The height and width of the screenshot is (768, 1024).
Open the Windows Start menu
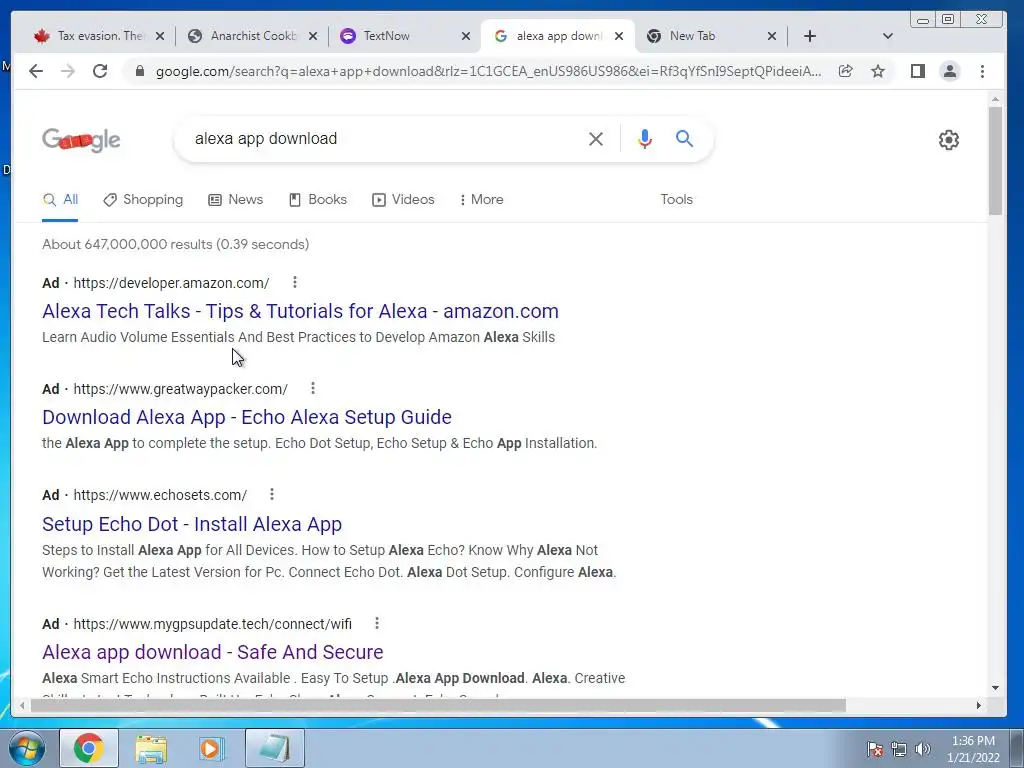26,748
